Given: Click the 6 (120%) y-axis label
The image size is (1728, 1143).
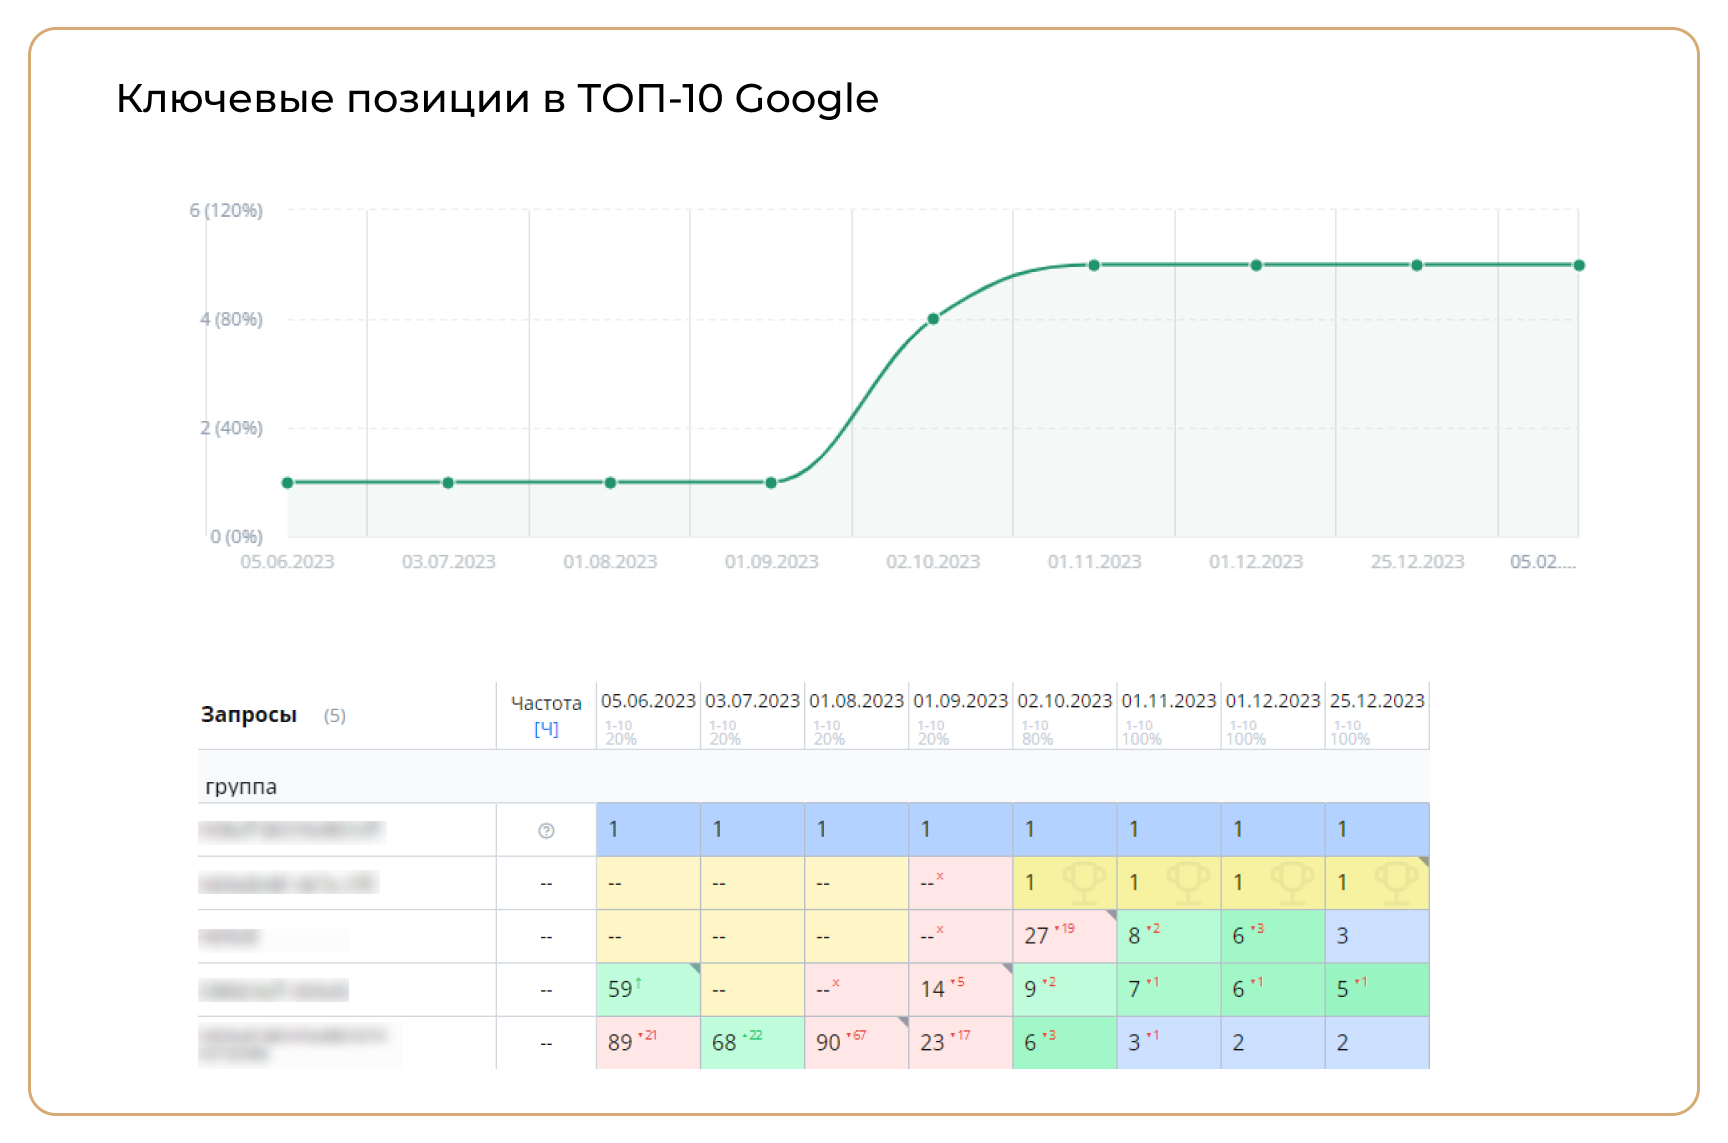Looking at the screenshot, I should (226, 210).
